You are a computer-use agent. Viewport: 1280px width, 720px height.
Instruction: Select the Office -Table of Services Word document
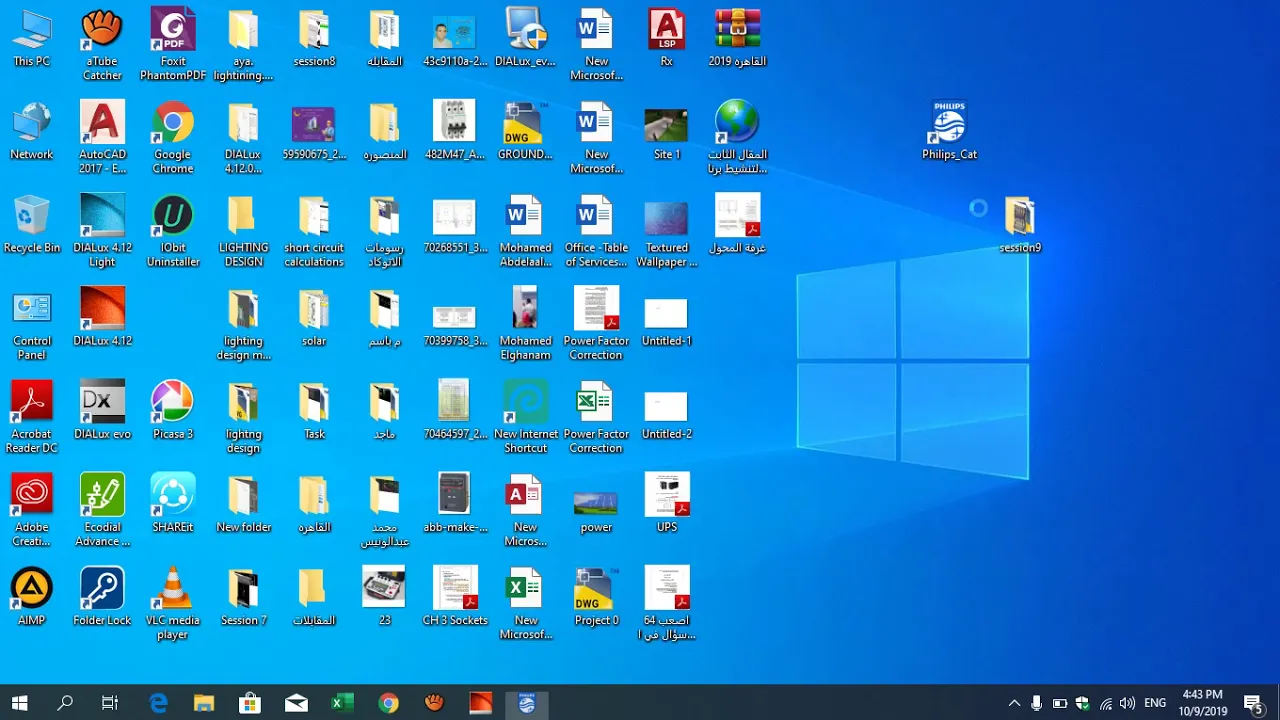click(596, 231)
